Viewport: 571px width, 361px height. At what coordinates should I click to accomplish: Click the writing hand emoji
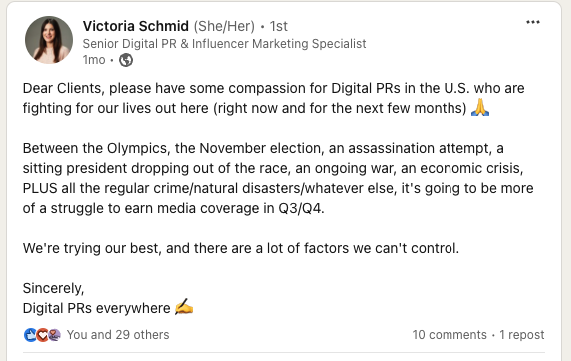pyautogui.click(x=184, y=307)
